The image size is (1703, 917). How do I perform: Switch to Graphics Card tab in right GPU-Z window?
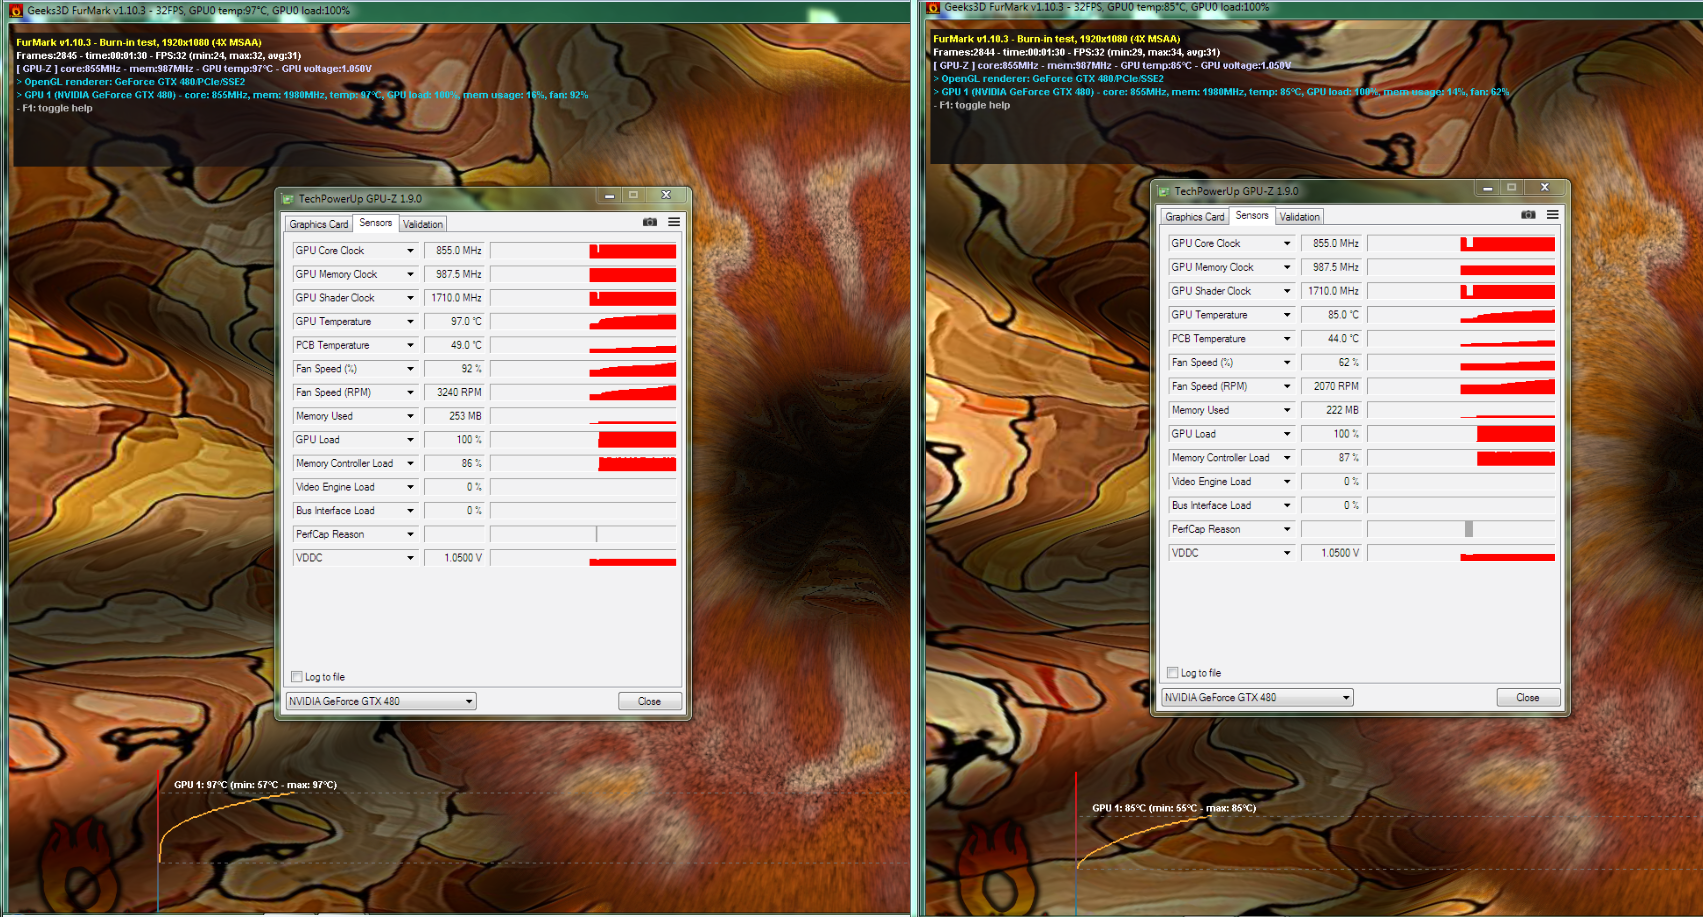pos(1195,217)
